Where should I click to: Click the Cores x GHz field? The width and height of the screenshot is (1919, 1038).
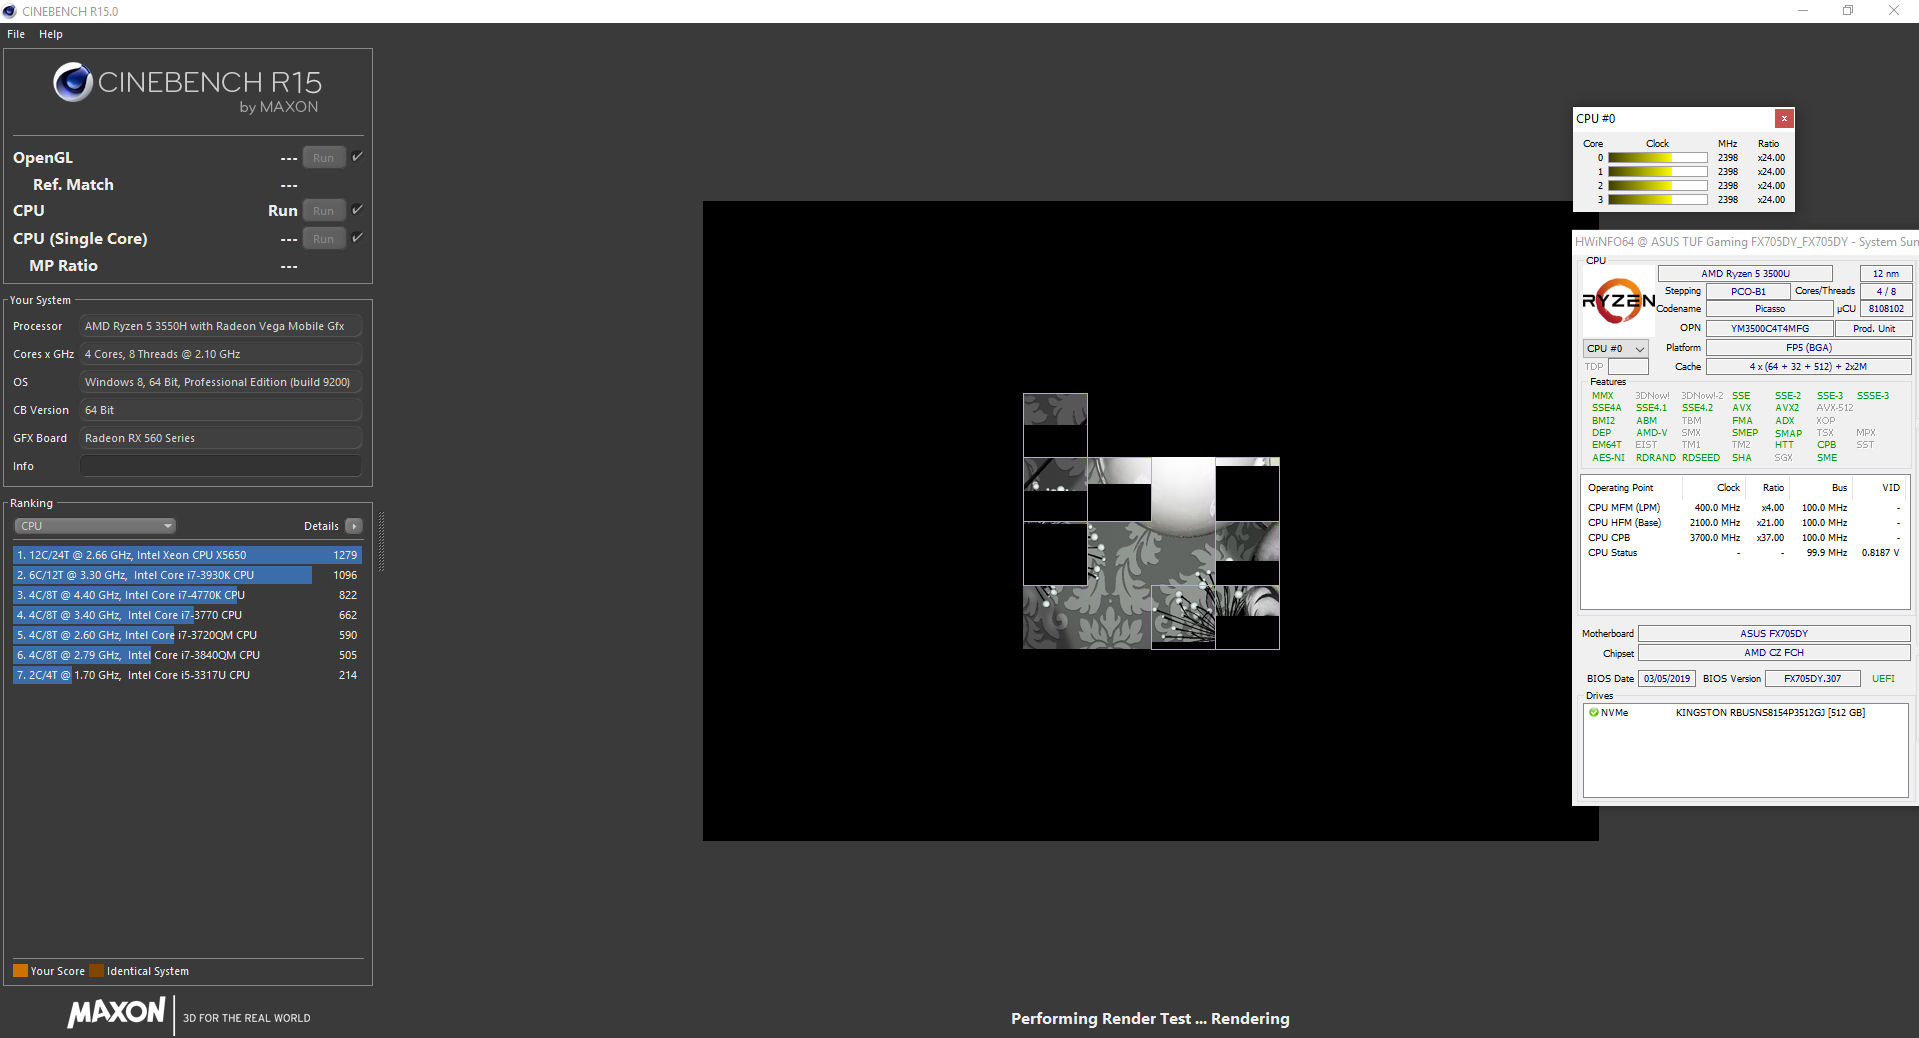220,354
